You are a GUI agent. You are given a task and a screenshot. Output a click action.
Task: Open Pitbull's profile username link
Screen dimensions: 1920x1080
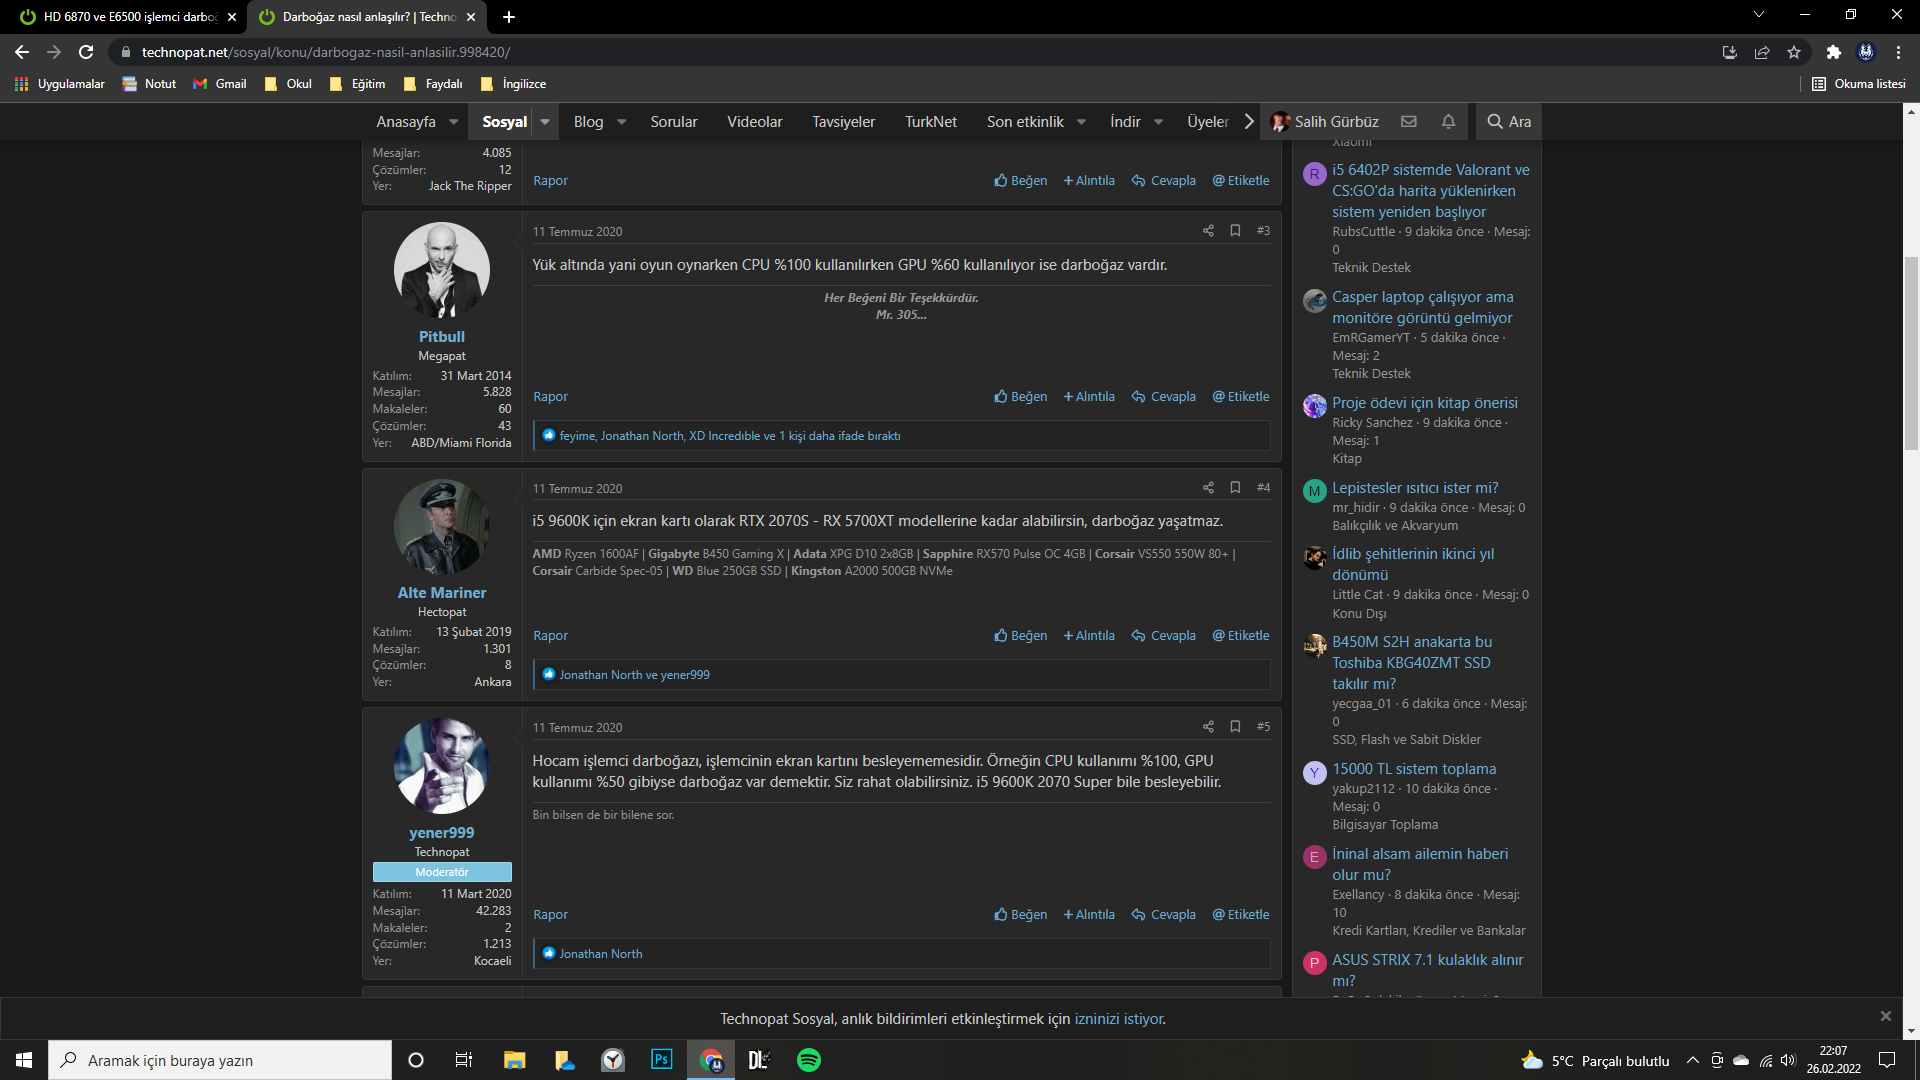coord(441,337)
